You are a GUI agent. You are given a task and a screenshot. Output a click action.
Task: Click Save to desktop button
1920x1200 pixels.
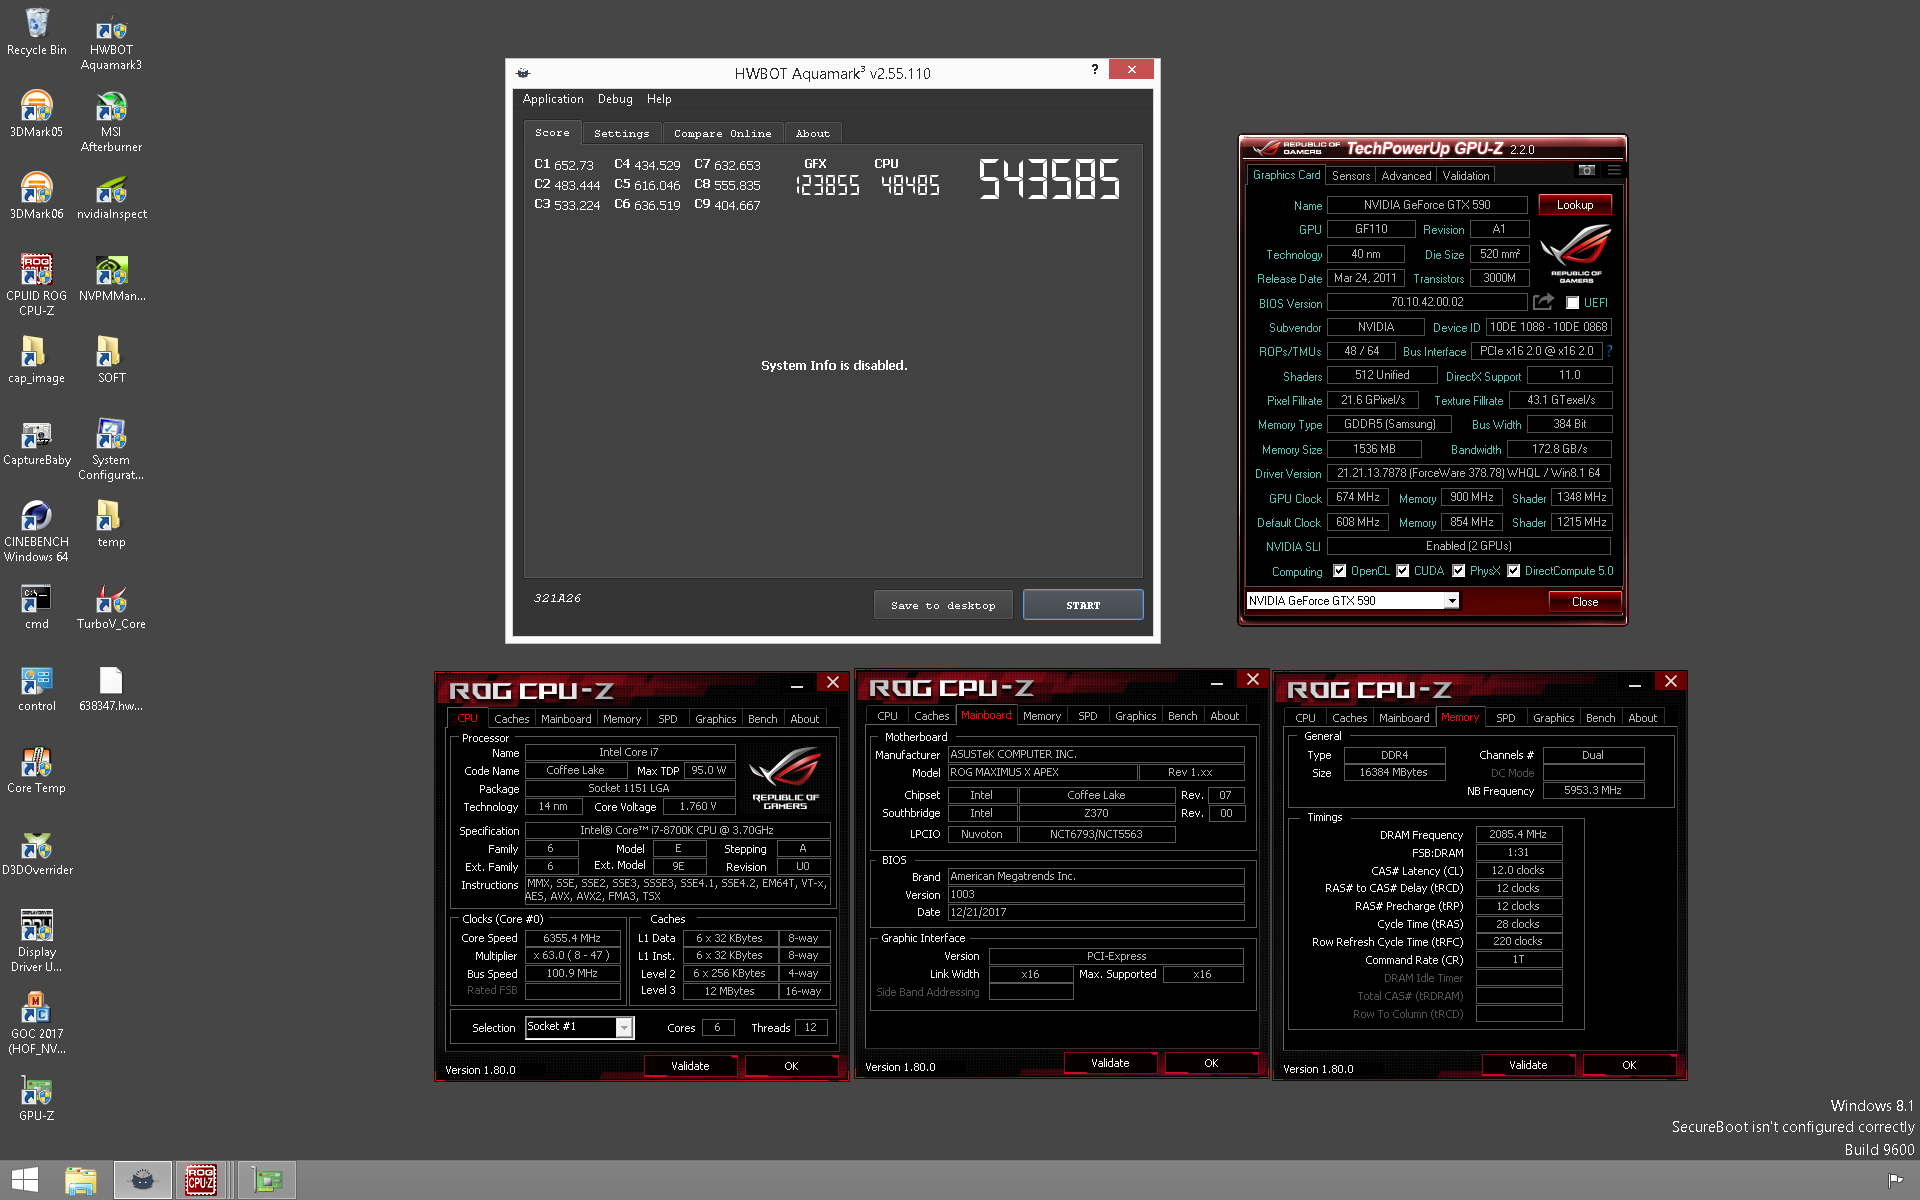[x=943, y=605]
